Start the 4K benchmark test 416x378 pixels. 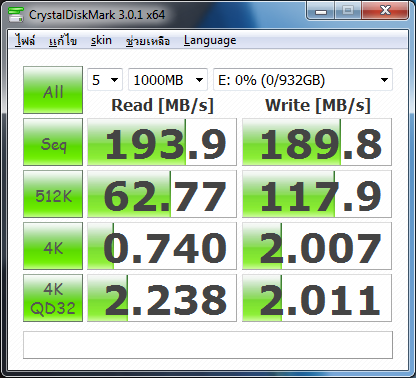(53, 246)
